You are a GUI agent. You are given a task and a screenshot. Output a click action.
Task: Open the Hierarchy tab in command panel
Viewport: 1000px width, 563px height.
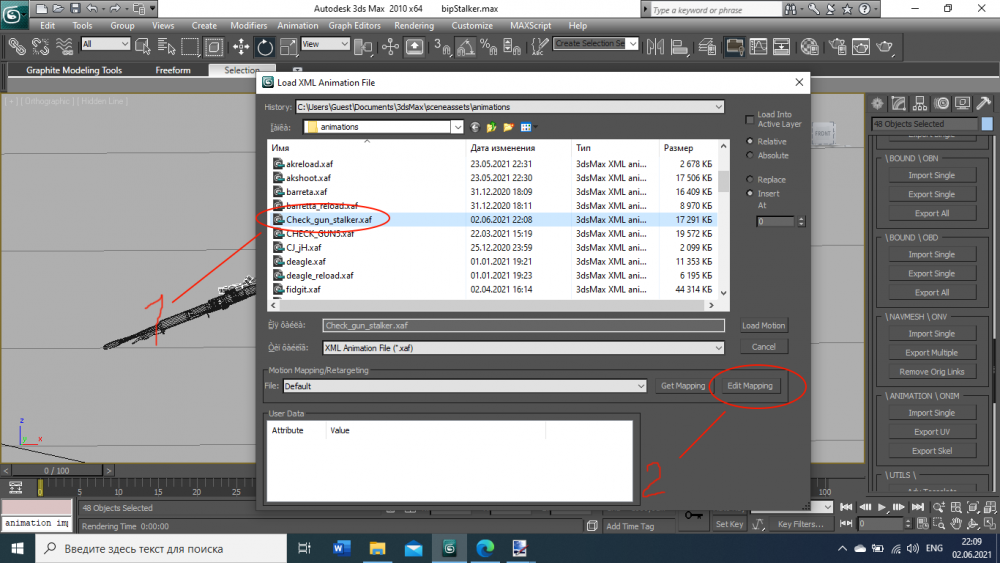coord(920,103)
